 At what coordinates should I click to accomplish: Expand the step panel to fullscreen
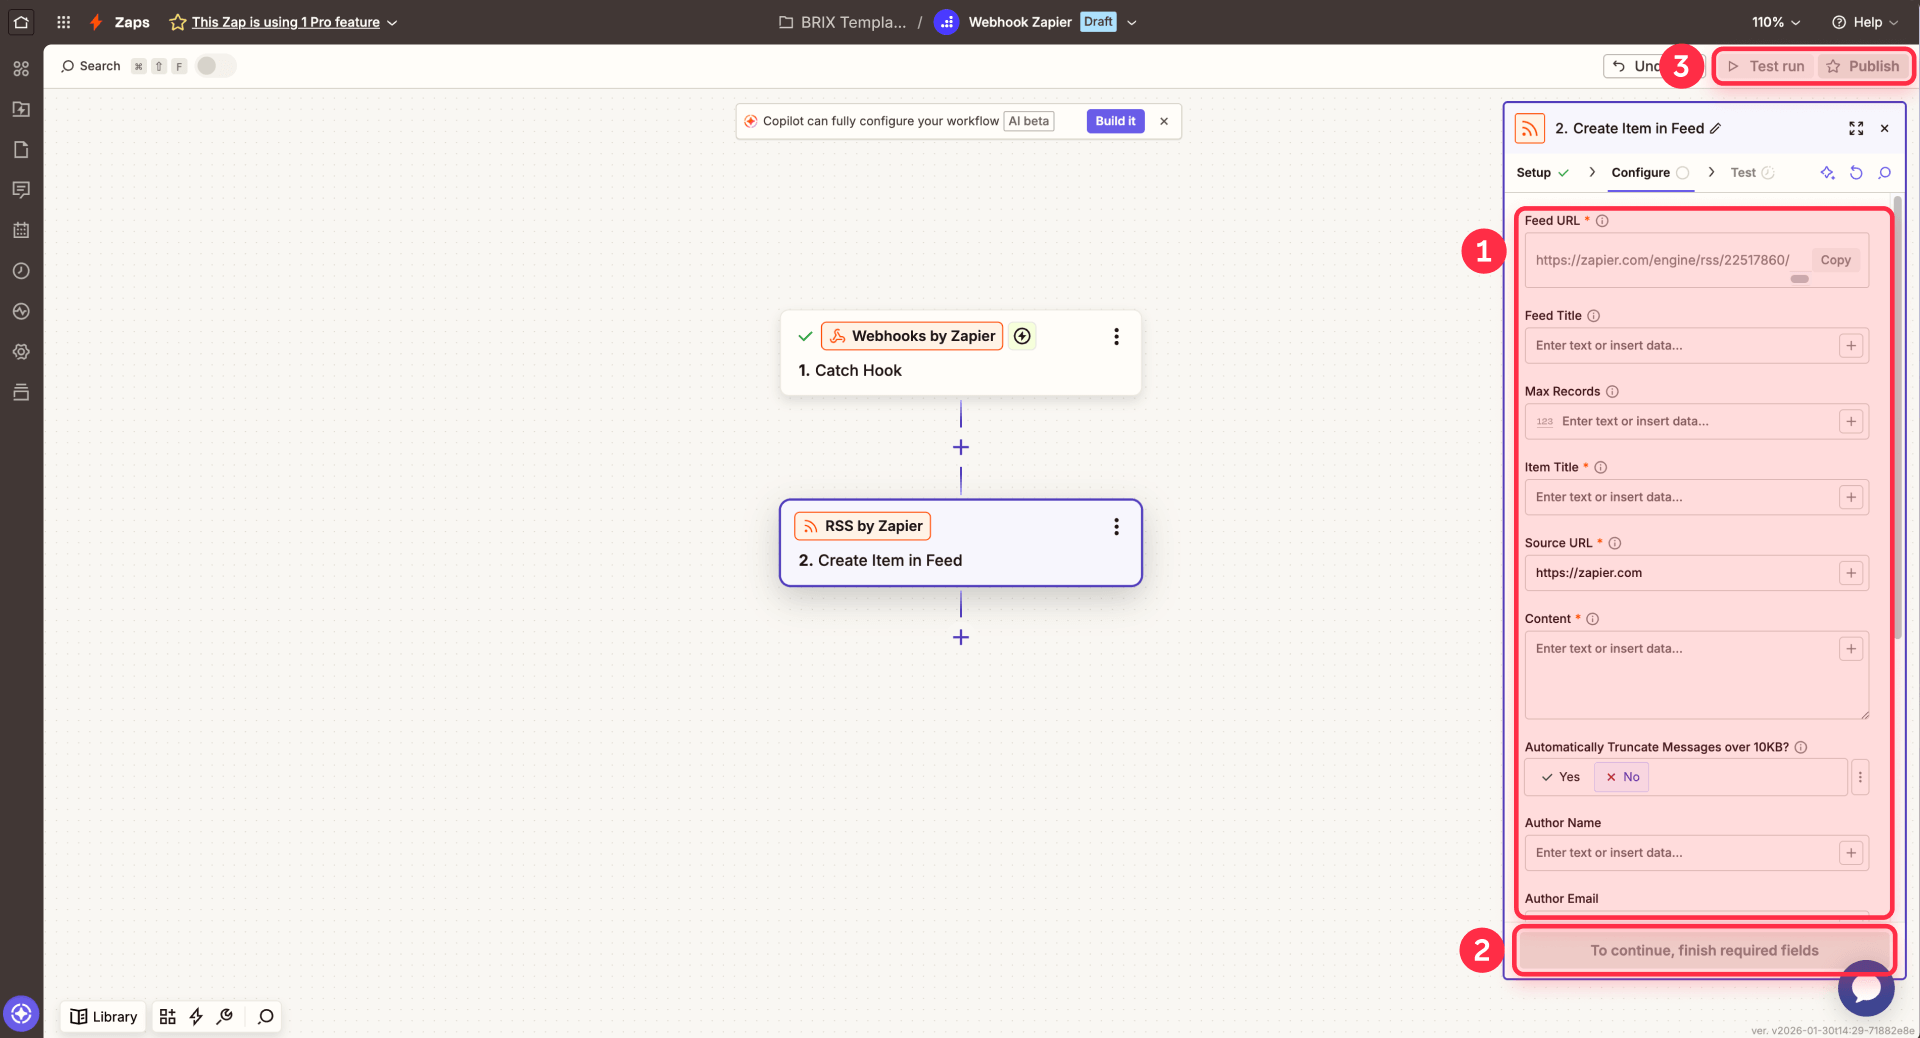coord(1856,128)
